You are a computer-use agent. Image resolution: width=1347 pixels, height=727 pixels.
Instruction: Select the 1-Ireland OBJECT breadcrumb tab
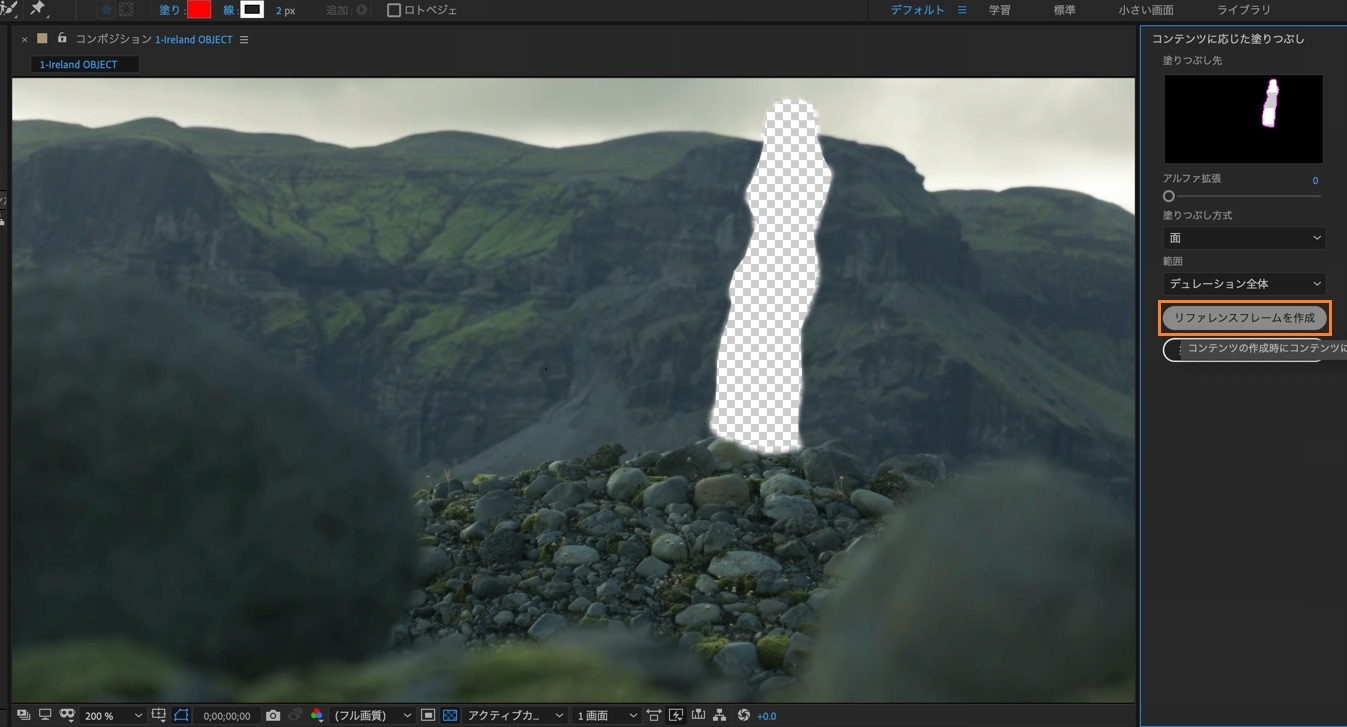84,65
